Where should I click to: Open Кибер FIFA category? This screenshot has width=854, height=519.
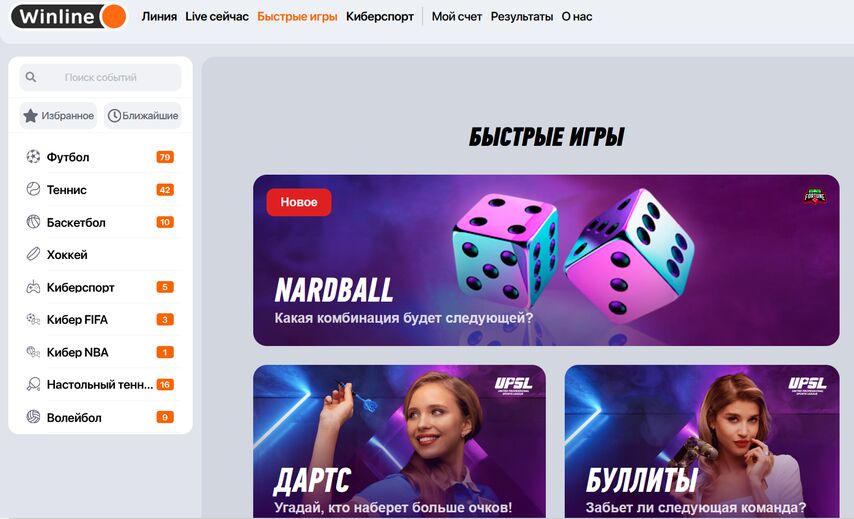(100, 320)
